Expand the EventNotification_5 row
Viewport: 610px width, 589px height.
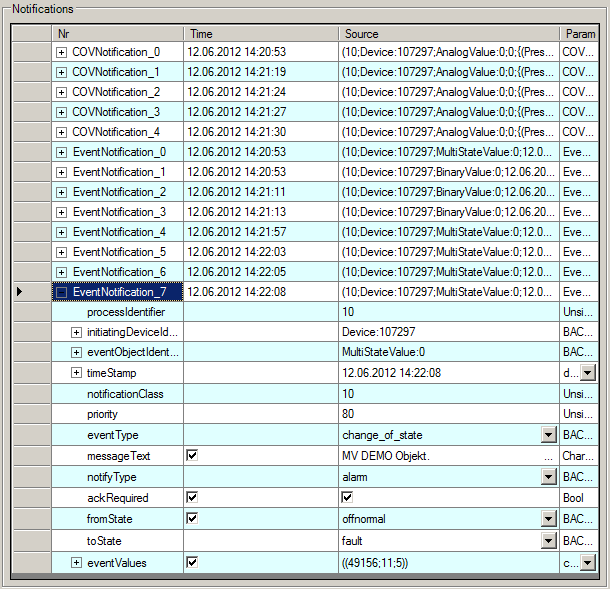[61, 252]
